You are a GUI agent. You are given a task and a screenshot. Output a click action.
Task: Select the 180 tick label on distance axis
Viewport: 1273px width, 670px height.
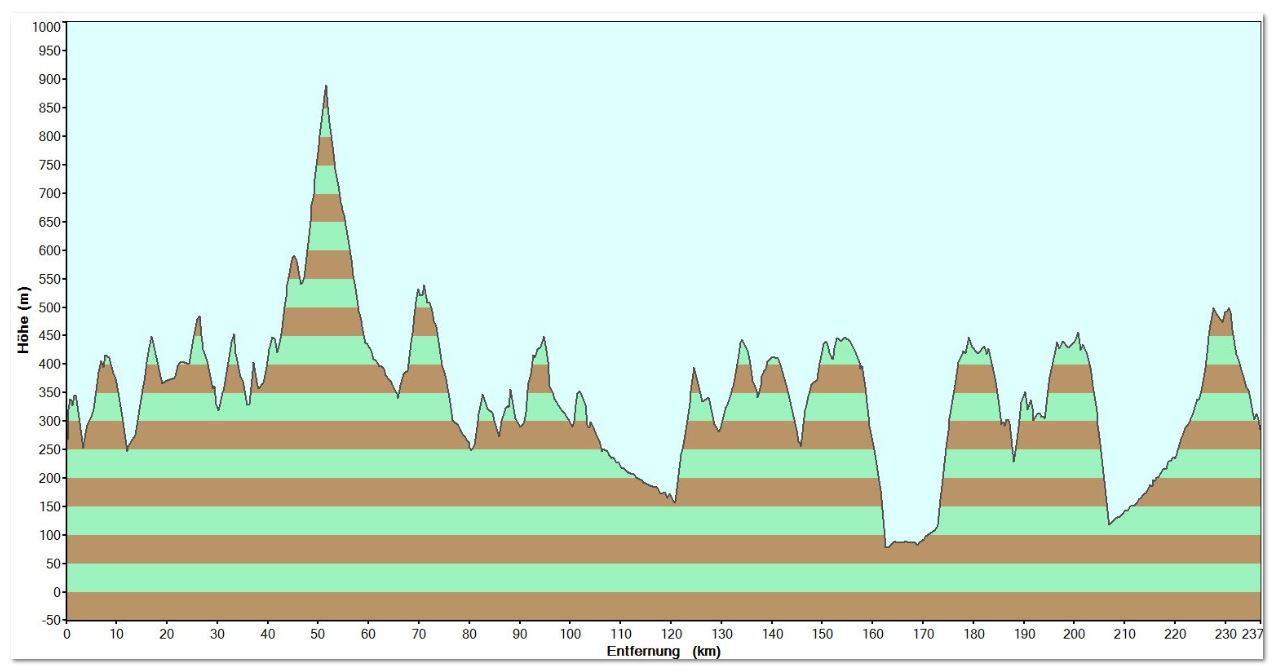tap(973, 633)
